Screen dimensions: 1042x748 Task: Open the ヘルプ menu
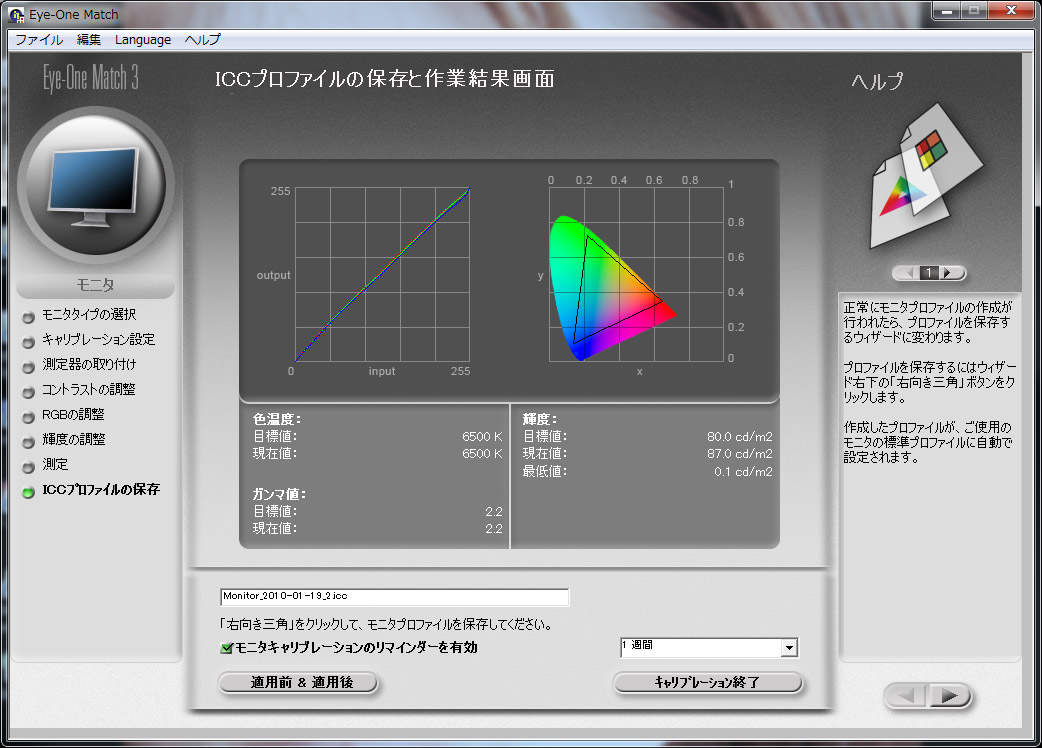click(x=203, y=40)
